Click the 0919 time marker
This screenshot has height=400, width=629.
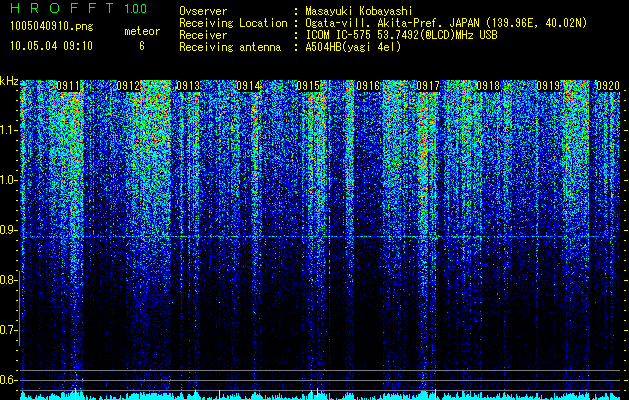548,86
